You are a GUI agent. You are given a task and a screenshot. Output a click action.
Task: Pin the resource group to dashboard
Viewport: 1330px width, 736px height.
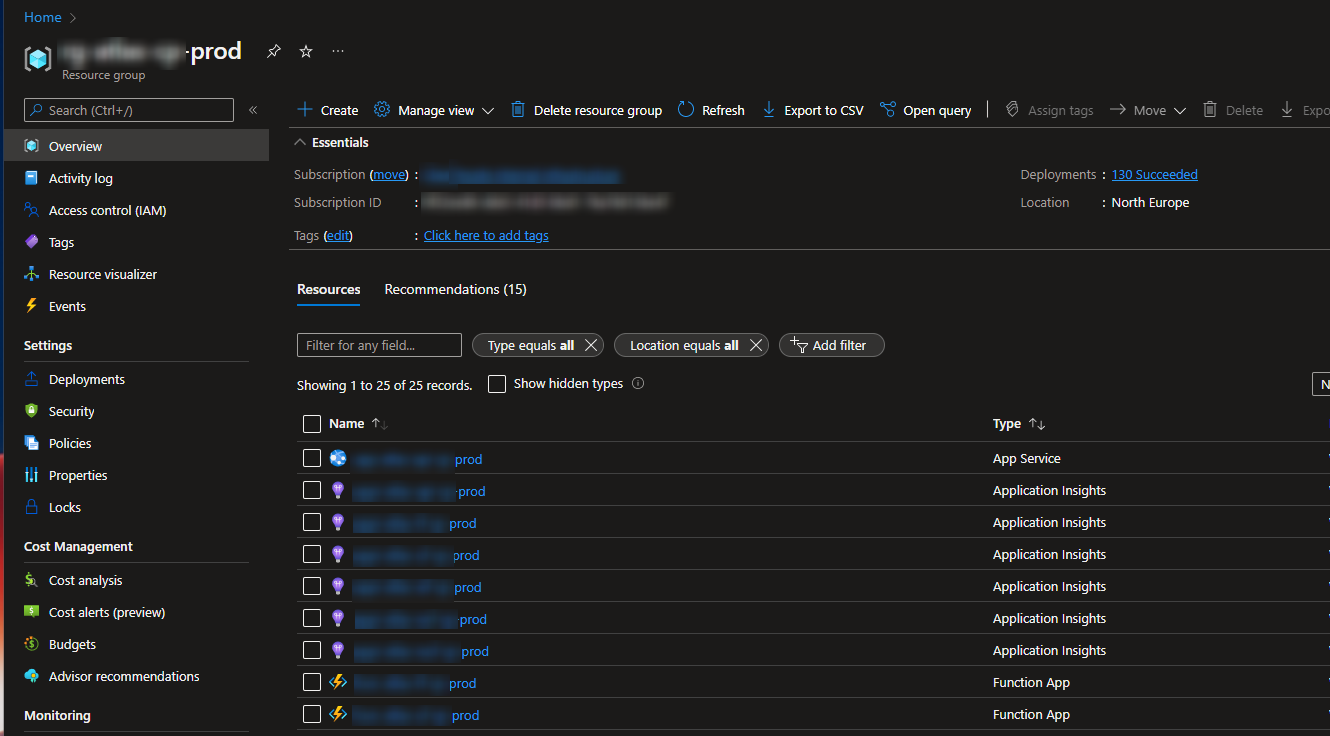274,51
